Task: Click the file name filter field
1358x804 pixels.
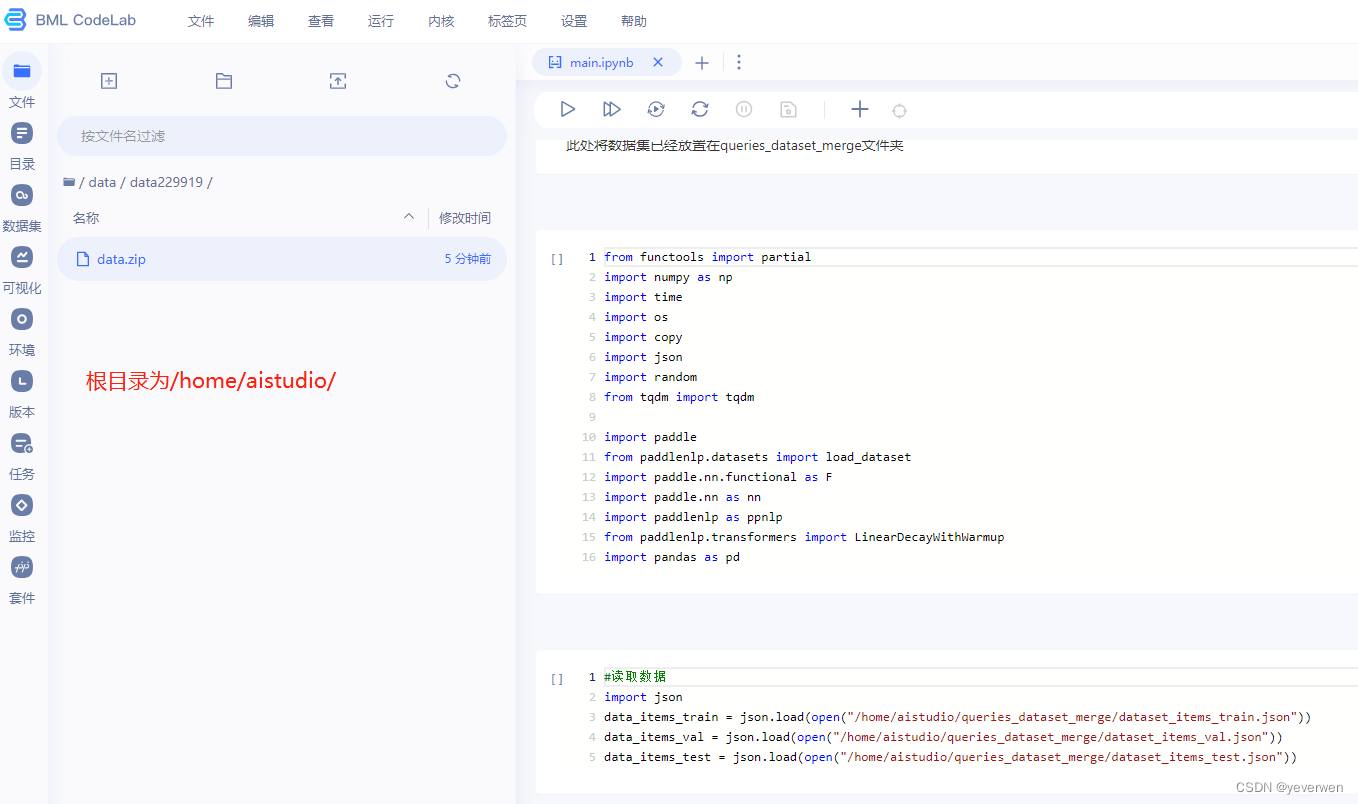Action: click(282, 136)
